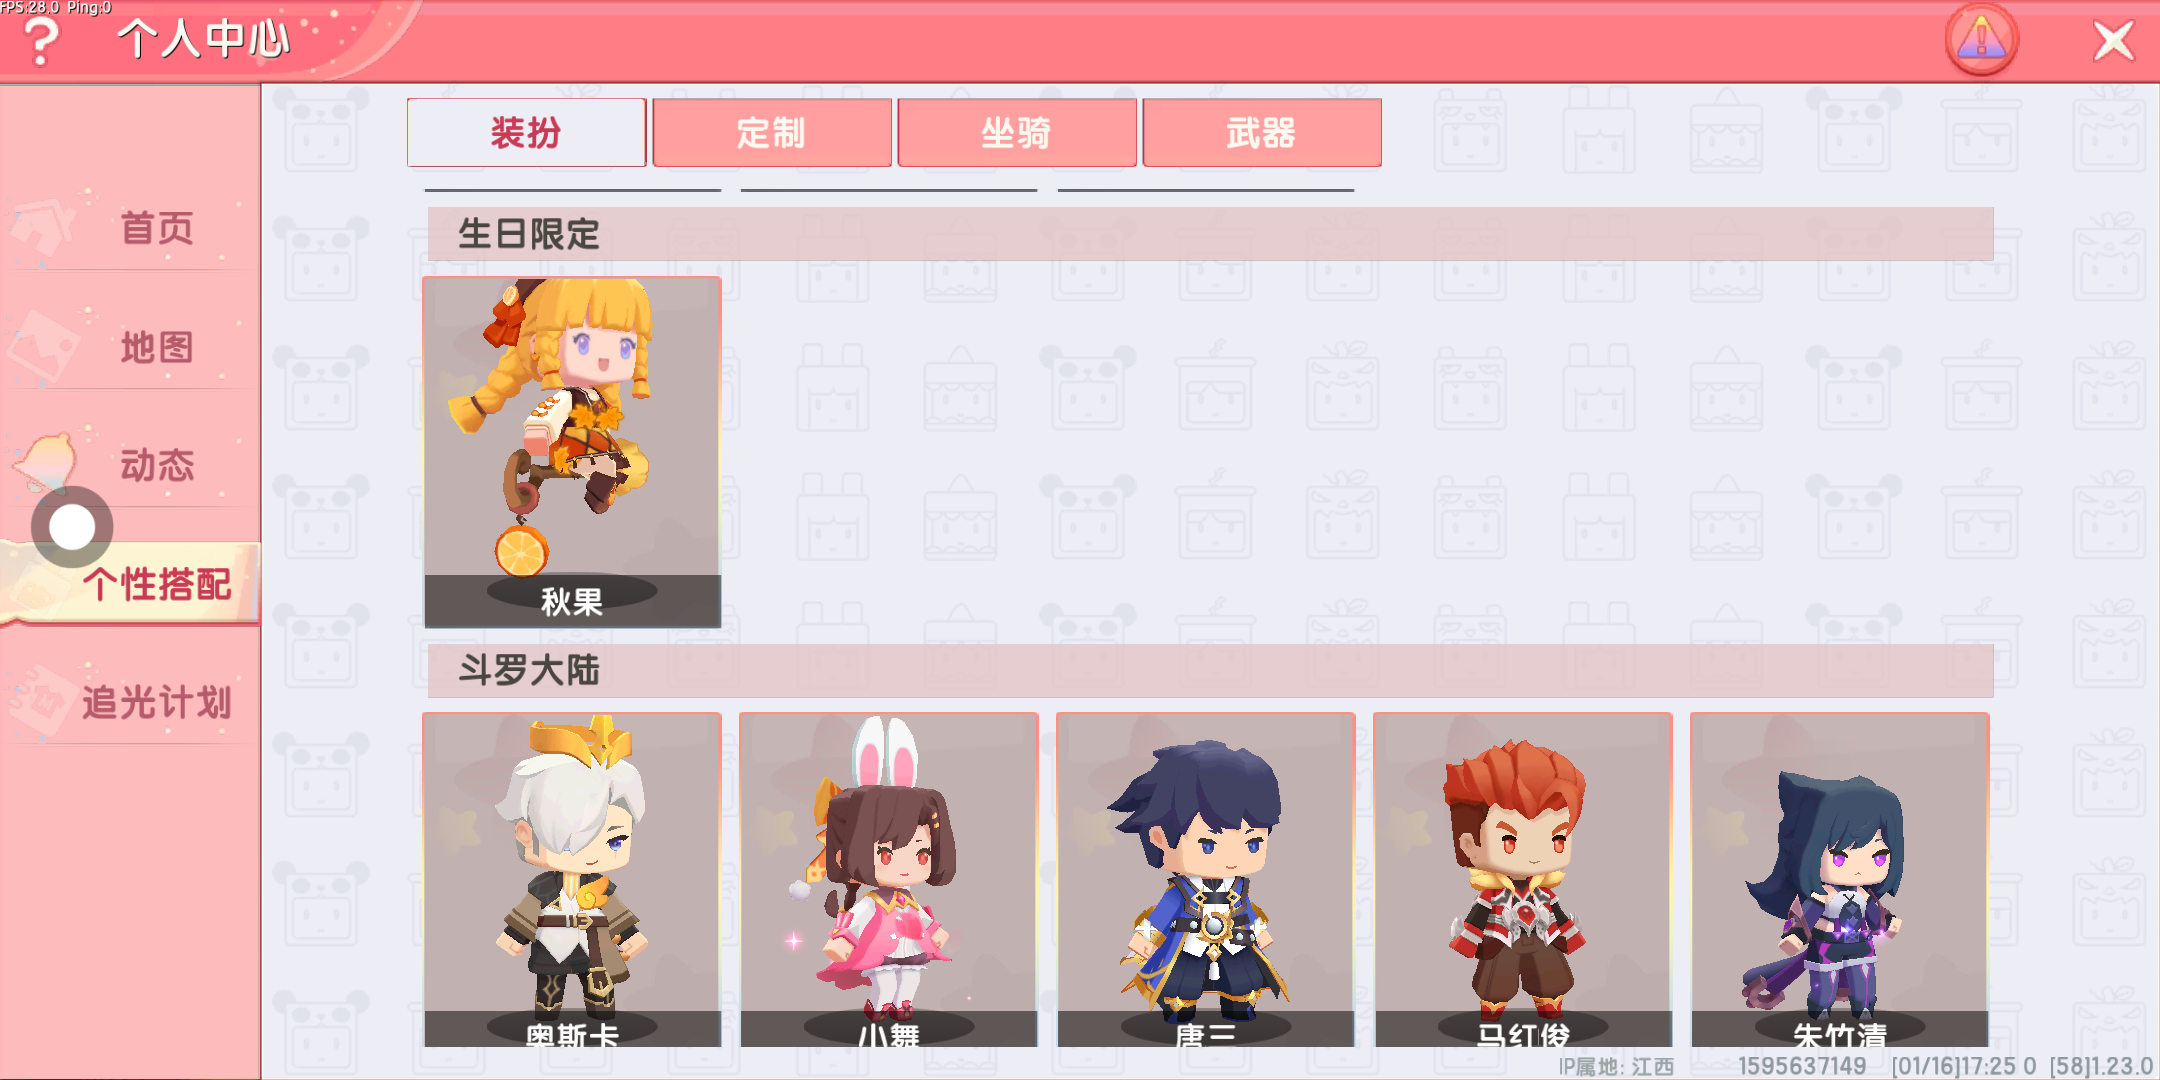2160x1080 pixels.
Task: Choose the 秋果 birthday costume
Action: point(572,452)
